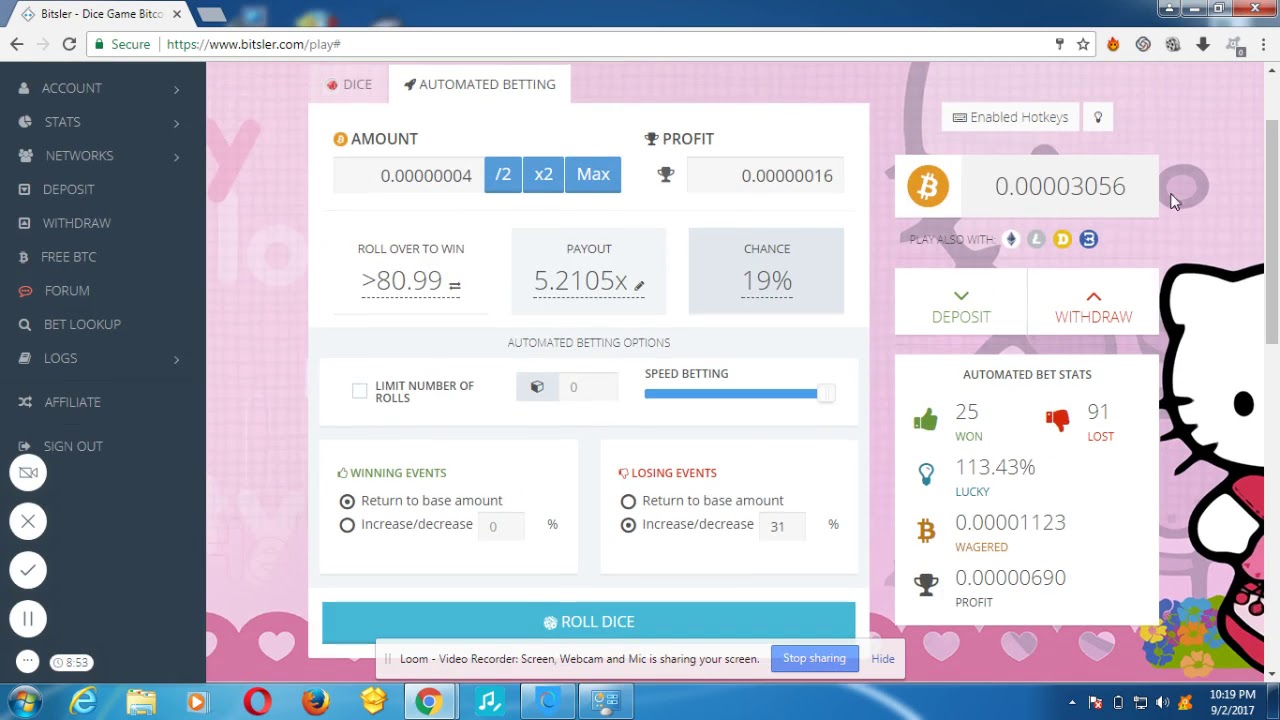Hide the Loom sharing notification bar
This screenshot has height=720, width=1280.
pos(883,659)
